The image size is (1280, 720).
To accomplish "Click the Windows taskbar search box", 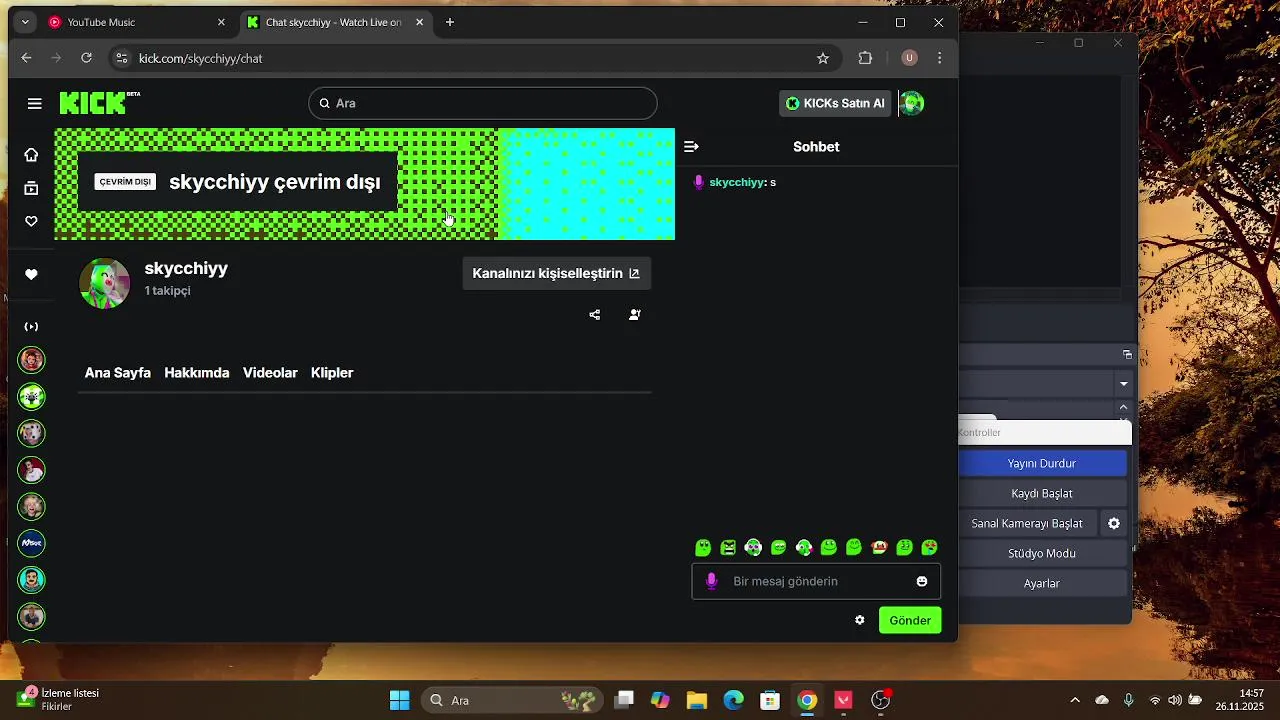I will 513,700.
